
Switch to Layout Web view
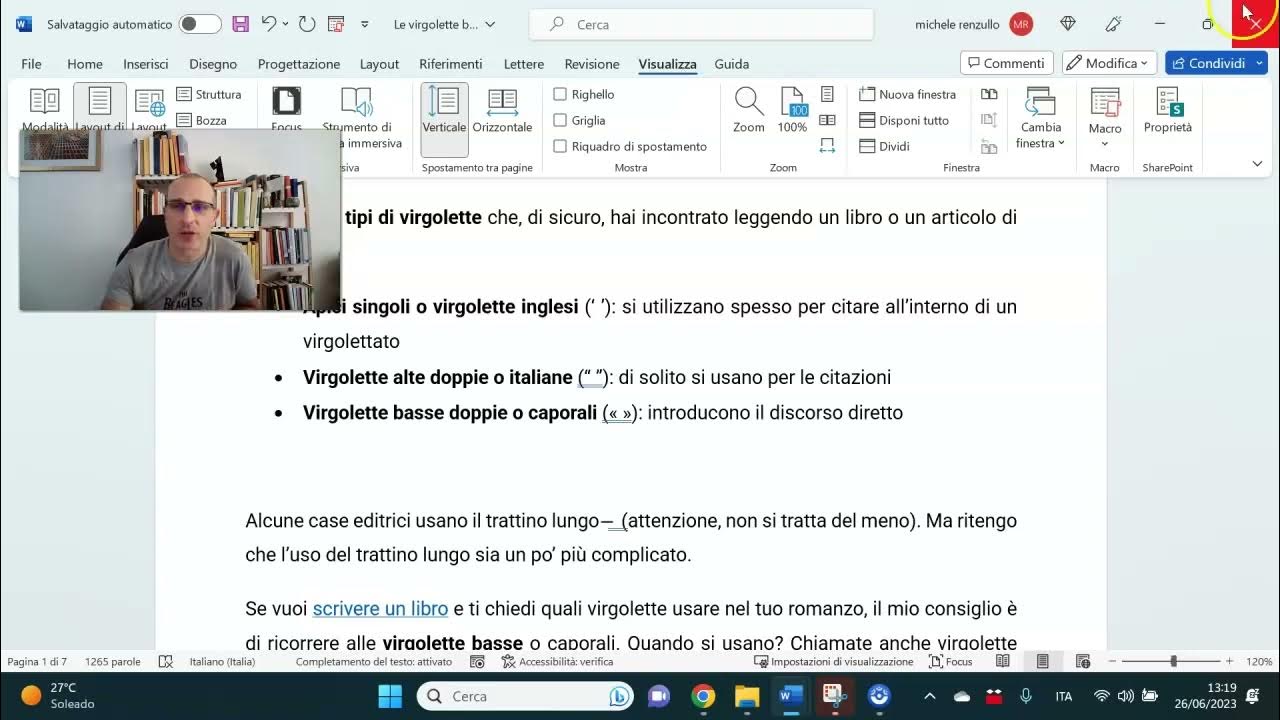[x=149, y=110]
